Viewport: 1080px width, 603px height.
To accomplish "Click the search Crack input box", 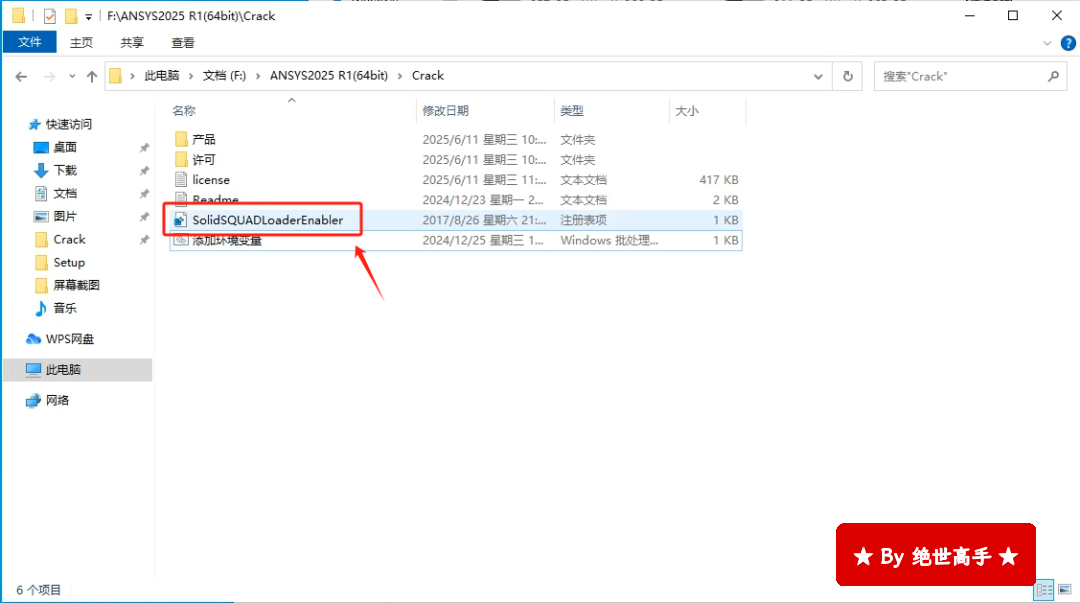I will pos(960,76).
